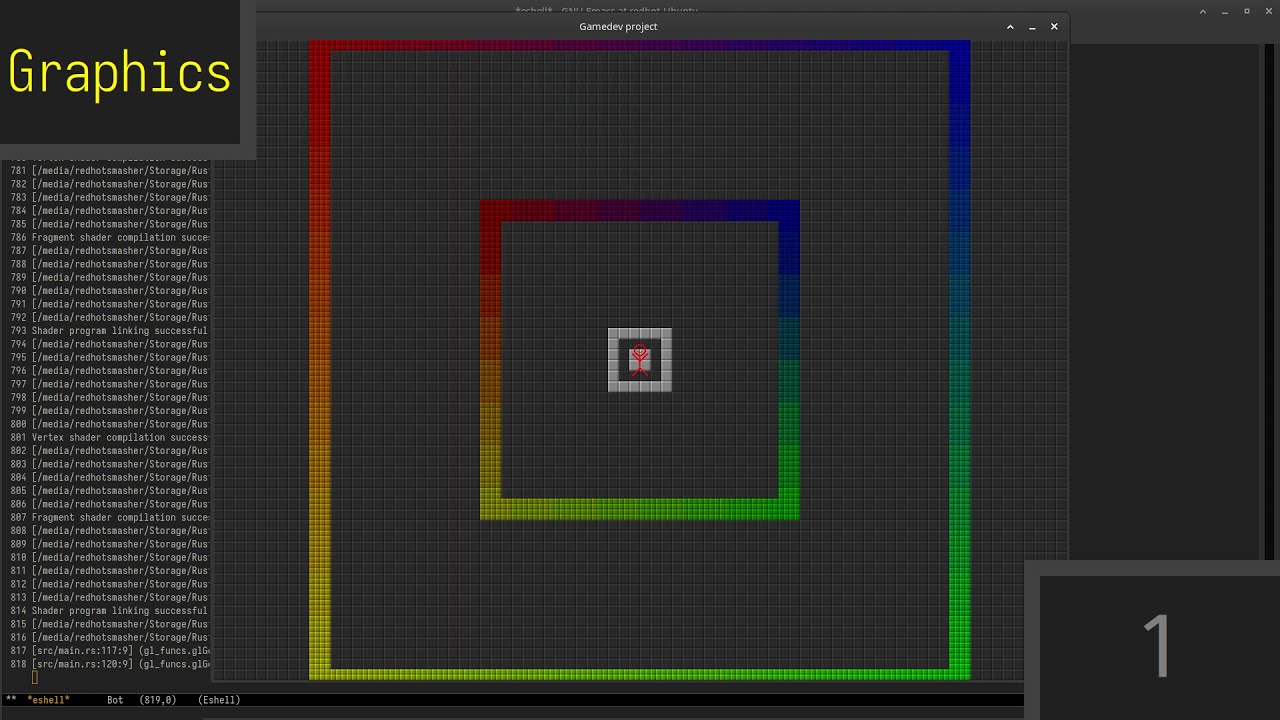Viewport: 1280px width, 720px height.
Task: Click the Gamedev project title bar text
Action: (618, 27)
